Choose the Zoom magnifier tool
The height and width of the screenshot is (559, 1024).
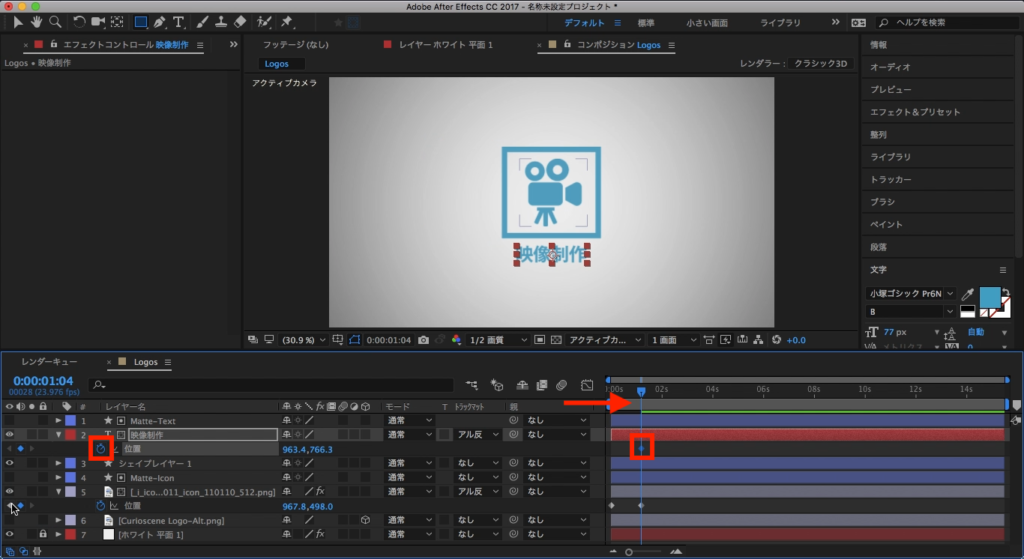pos(55,21)
